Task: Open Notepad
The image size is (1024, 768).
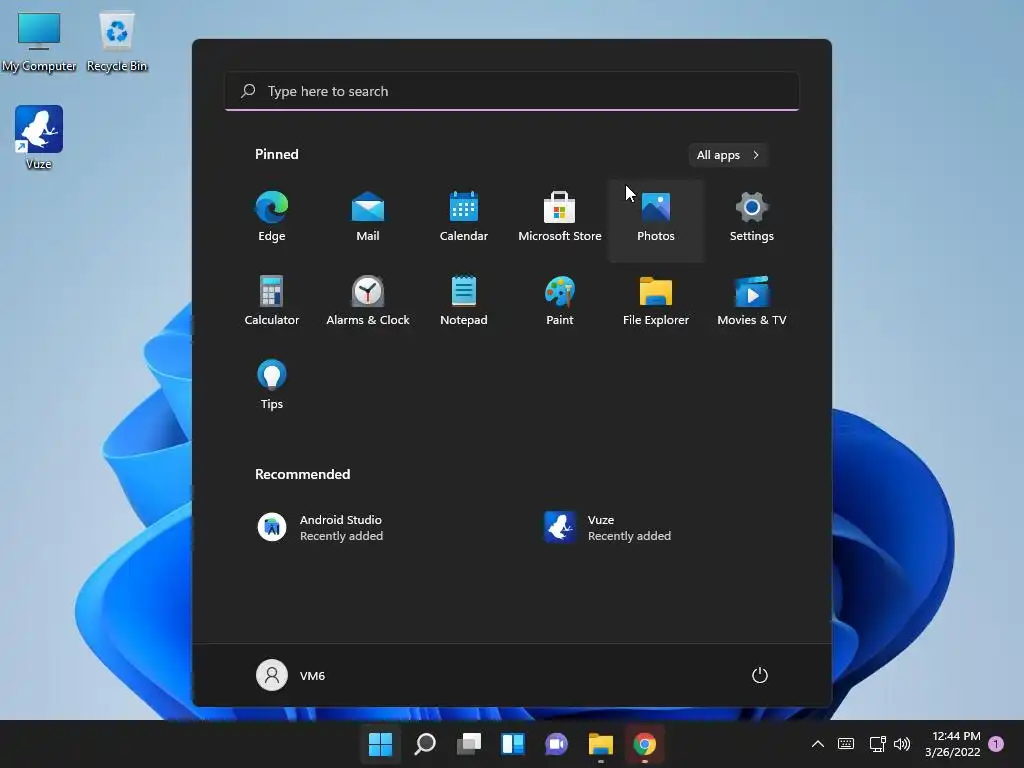Action: [x=464, y=302]
